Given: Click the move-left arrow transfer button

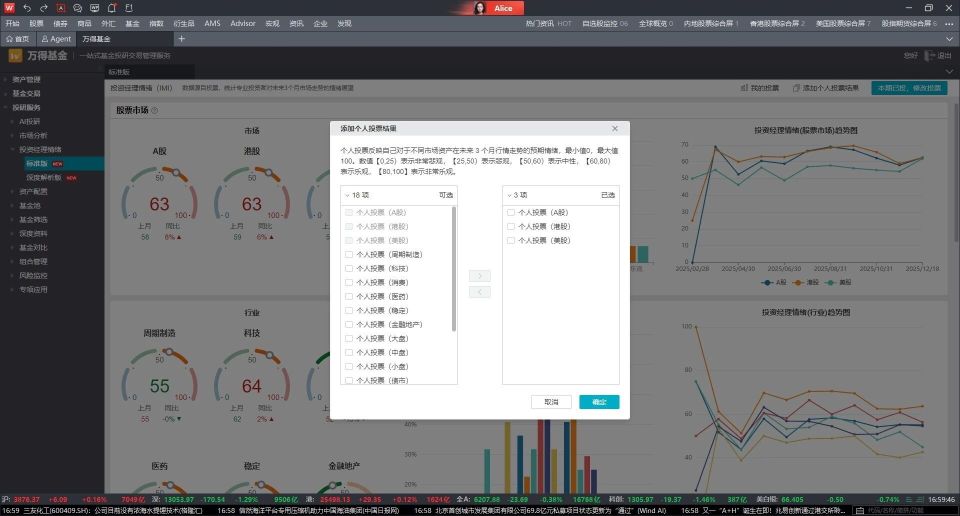Looking at the screenshot, I should tap(479, 293).
